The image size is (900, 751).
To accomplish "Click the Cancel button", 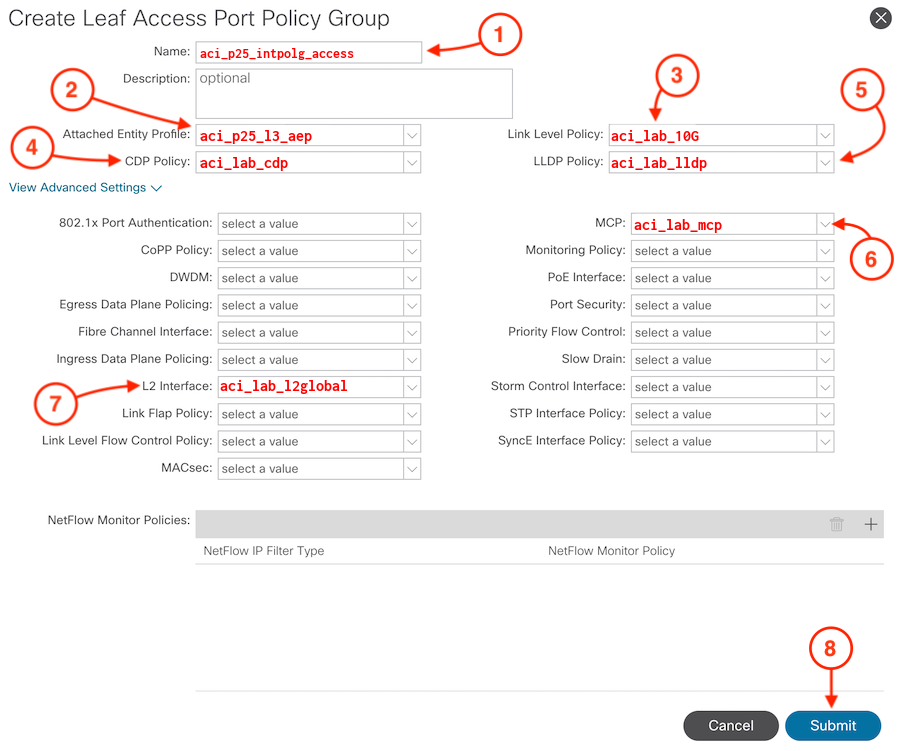I will pyautogui.click(x=730, y=725).
